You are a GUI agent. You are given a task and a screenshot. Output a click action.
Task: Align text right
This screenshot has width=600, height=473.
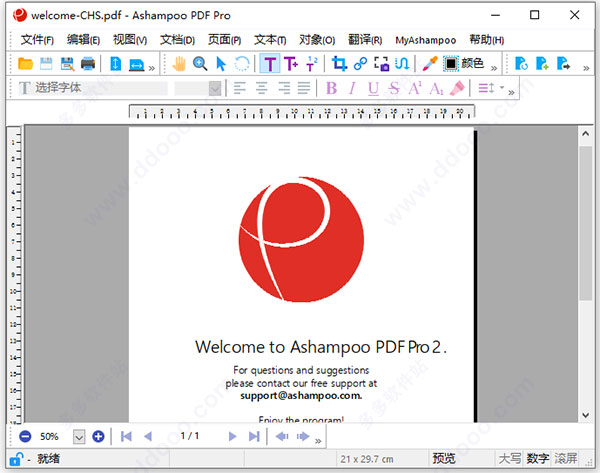click(x=284, y=88)
